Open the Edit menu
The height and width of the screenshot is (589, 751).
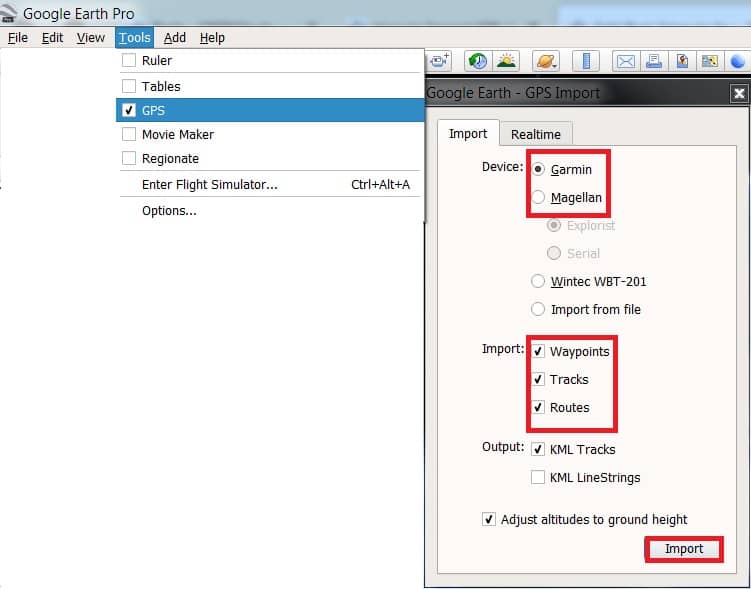pyautogui.click(x=52, y=37)
